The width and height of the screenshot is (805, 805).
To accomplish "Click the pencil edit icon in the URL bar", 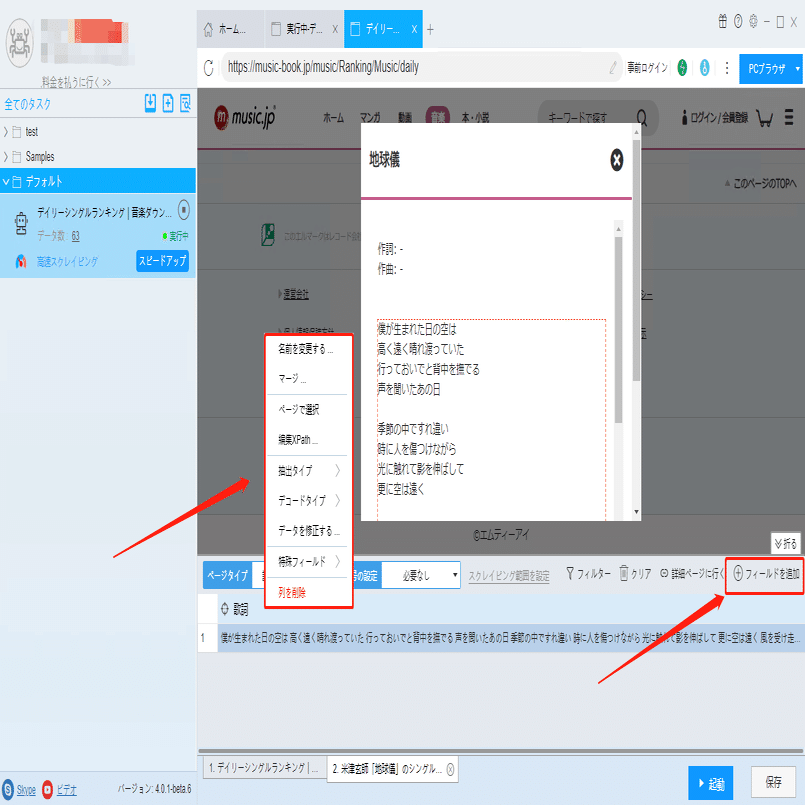I will coord(612,67).
